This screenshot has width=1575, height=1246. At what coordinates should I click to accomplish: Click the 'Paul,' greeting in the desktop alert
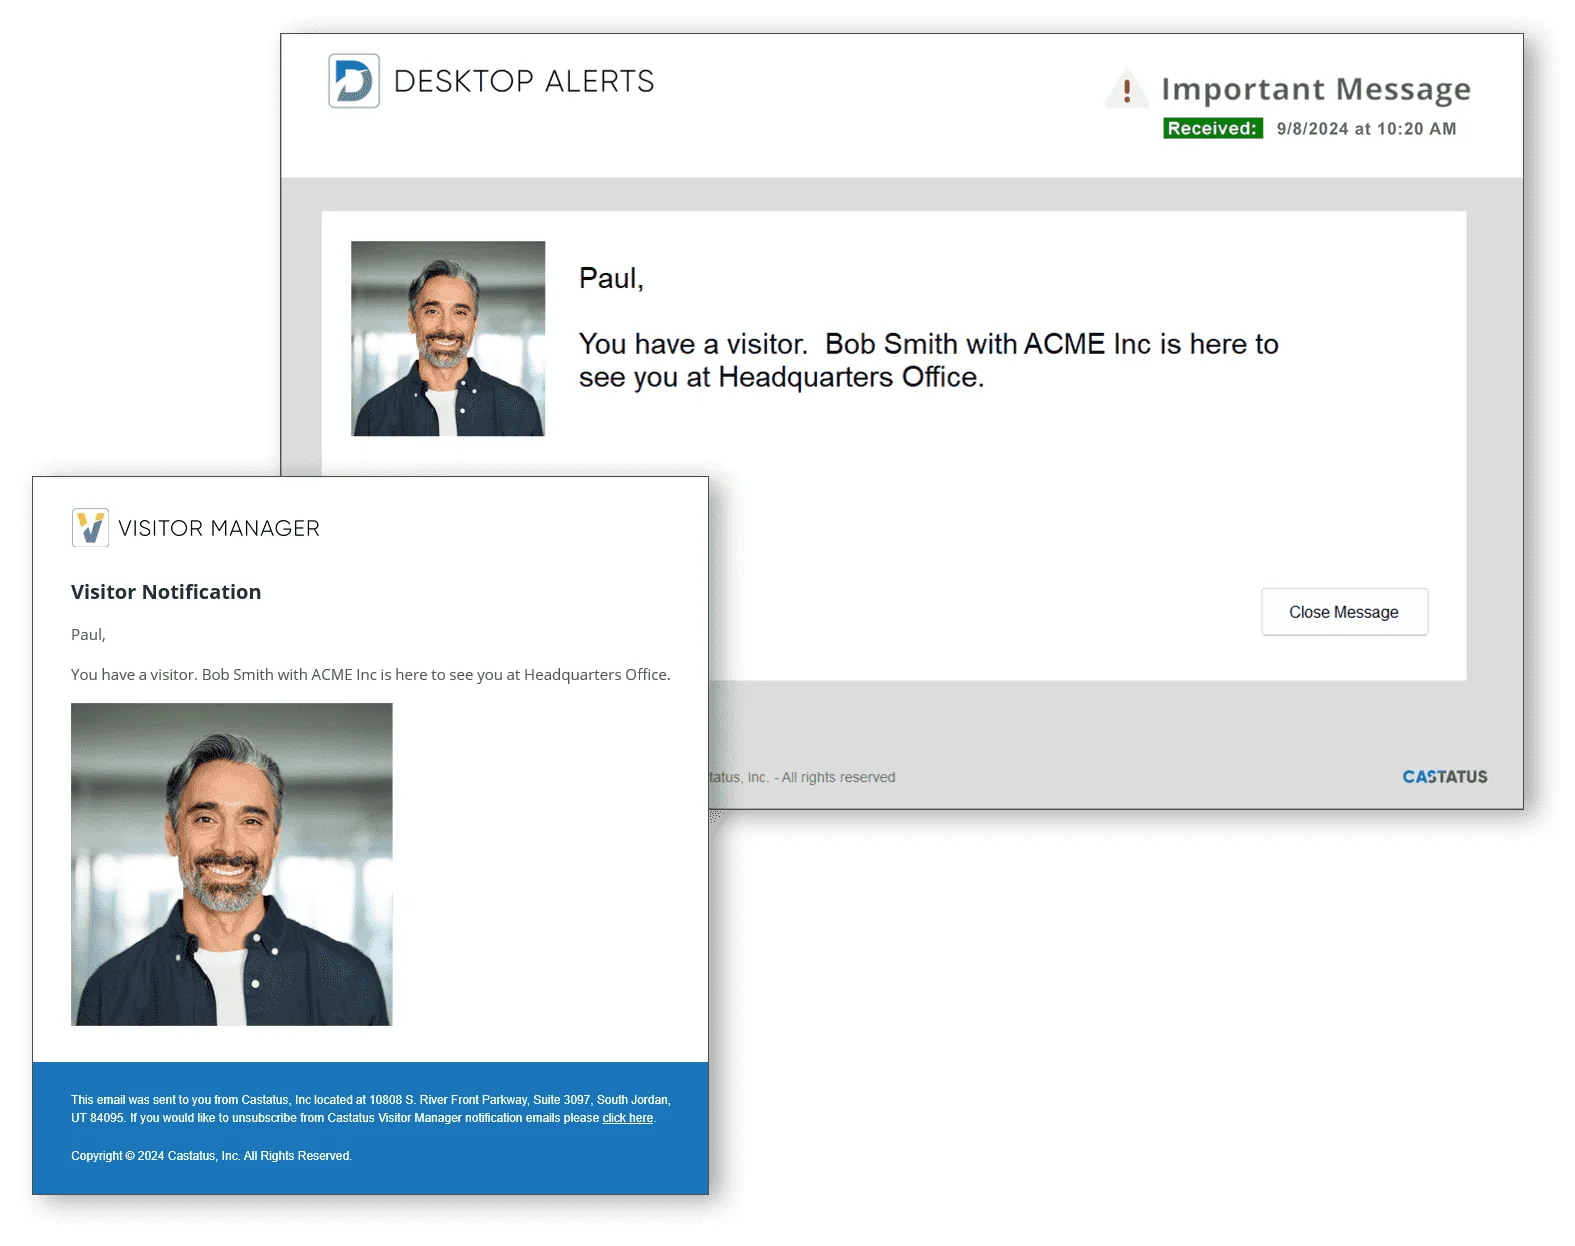(x=611, y=278)
